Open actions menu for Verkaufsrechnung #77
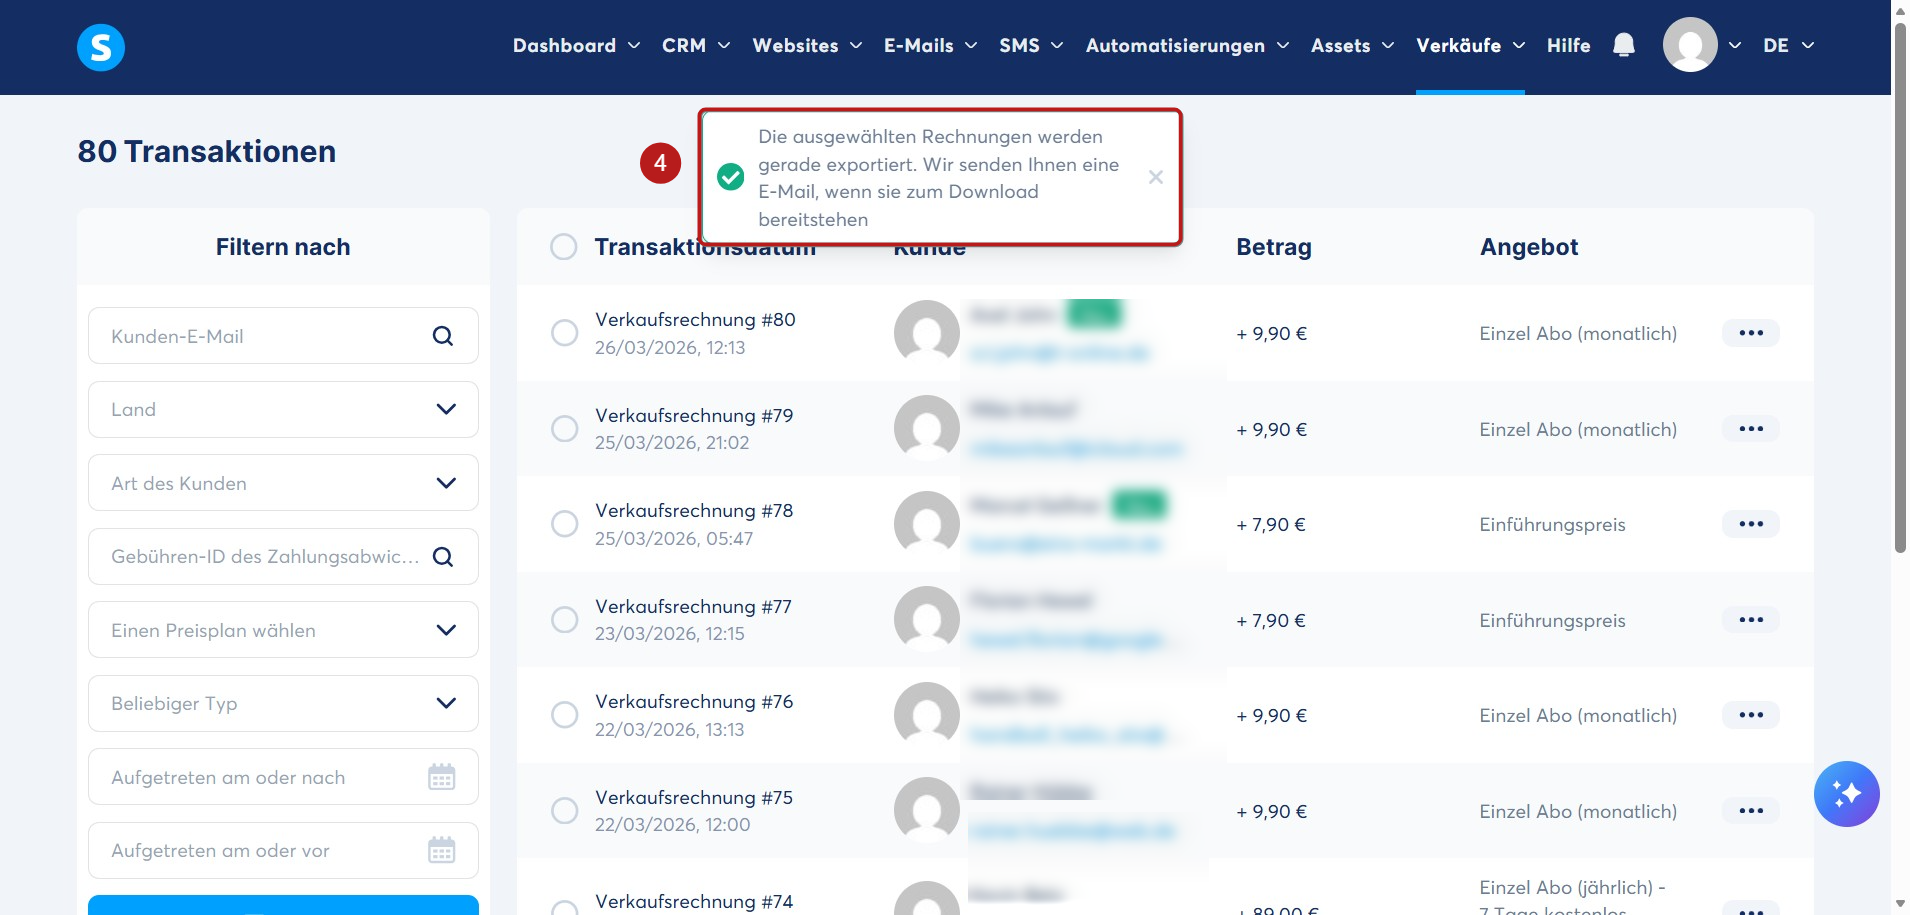This screenshot has height=915, width=1910. click(1751, 620)
